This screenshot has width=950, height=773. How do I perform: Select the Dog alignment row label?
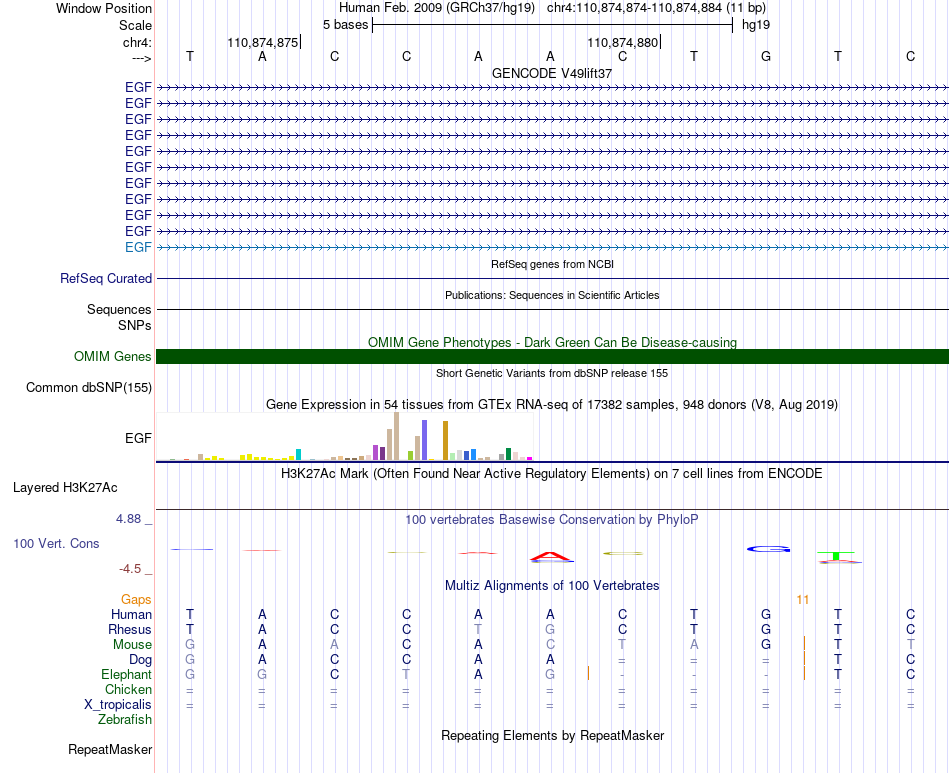coord(140,660)
